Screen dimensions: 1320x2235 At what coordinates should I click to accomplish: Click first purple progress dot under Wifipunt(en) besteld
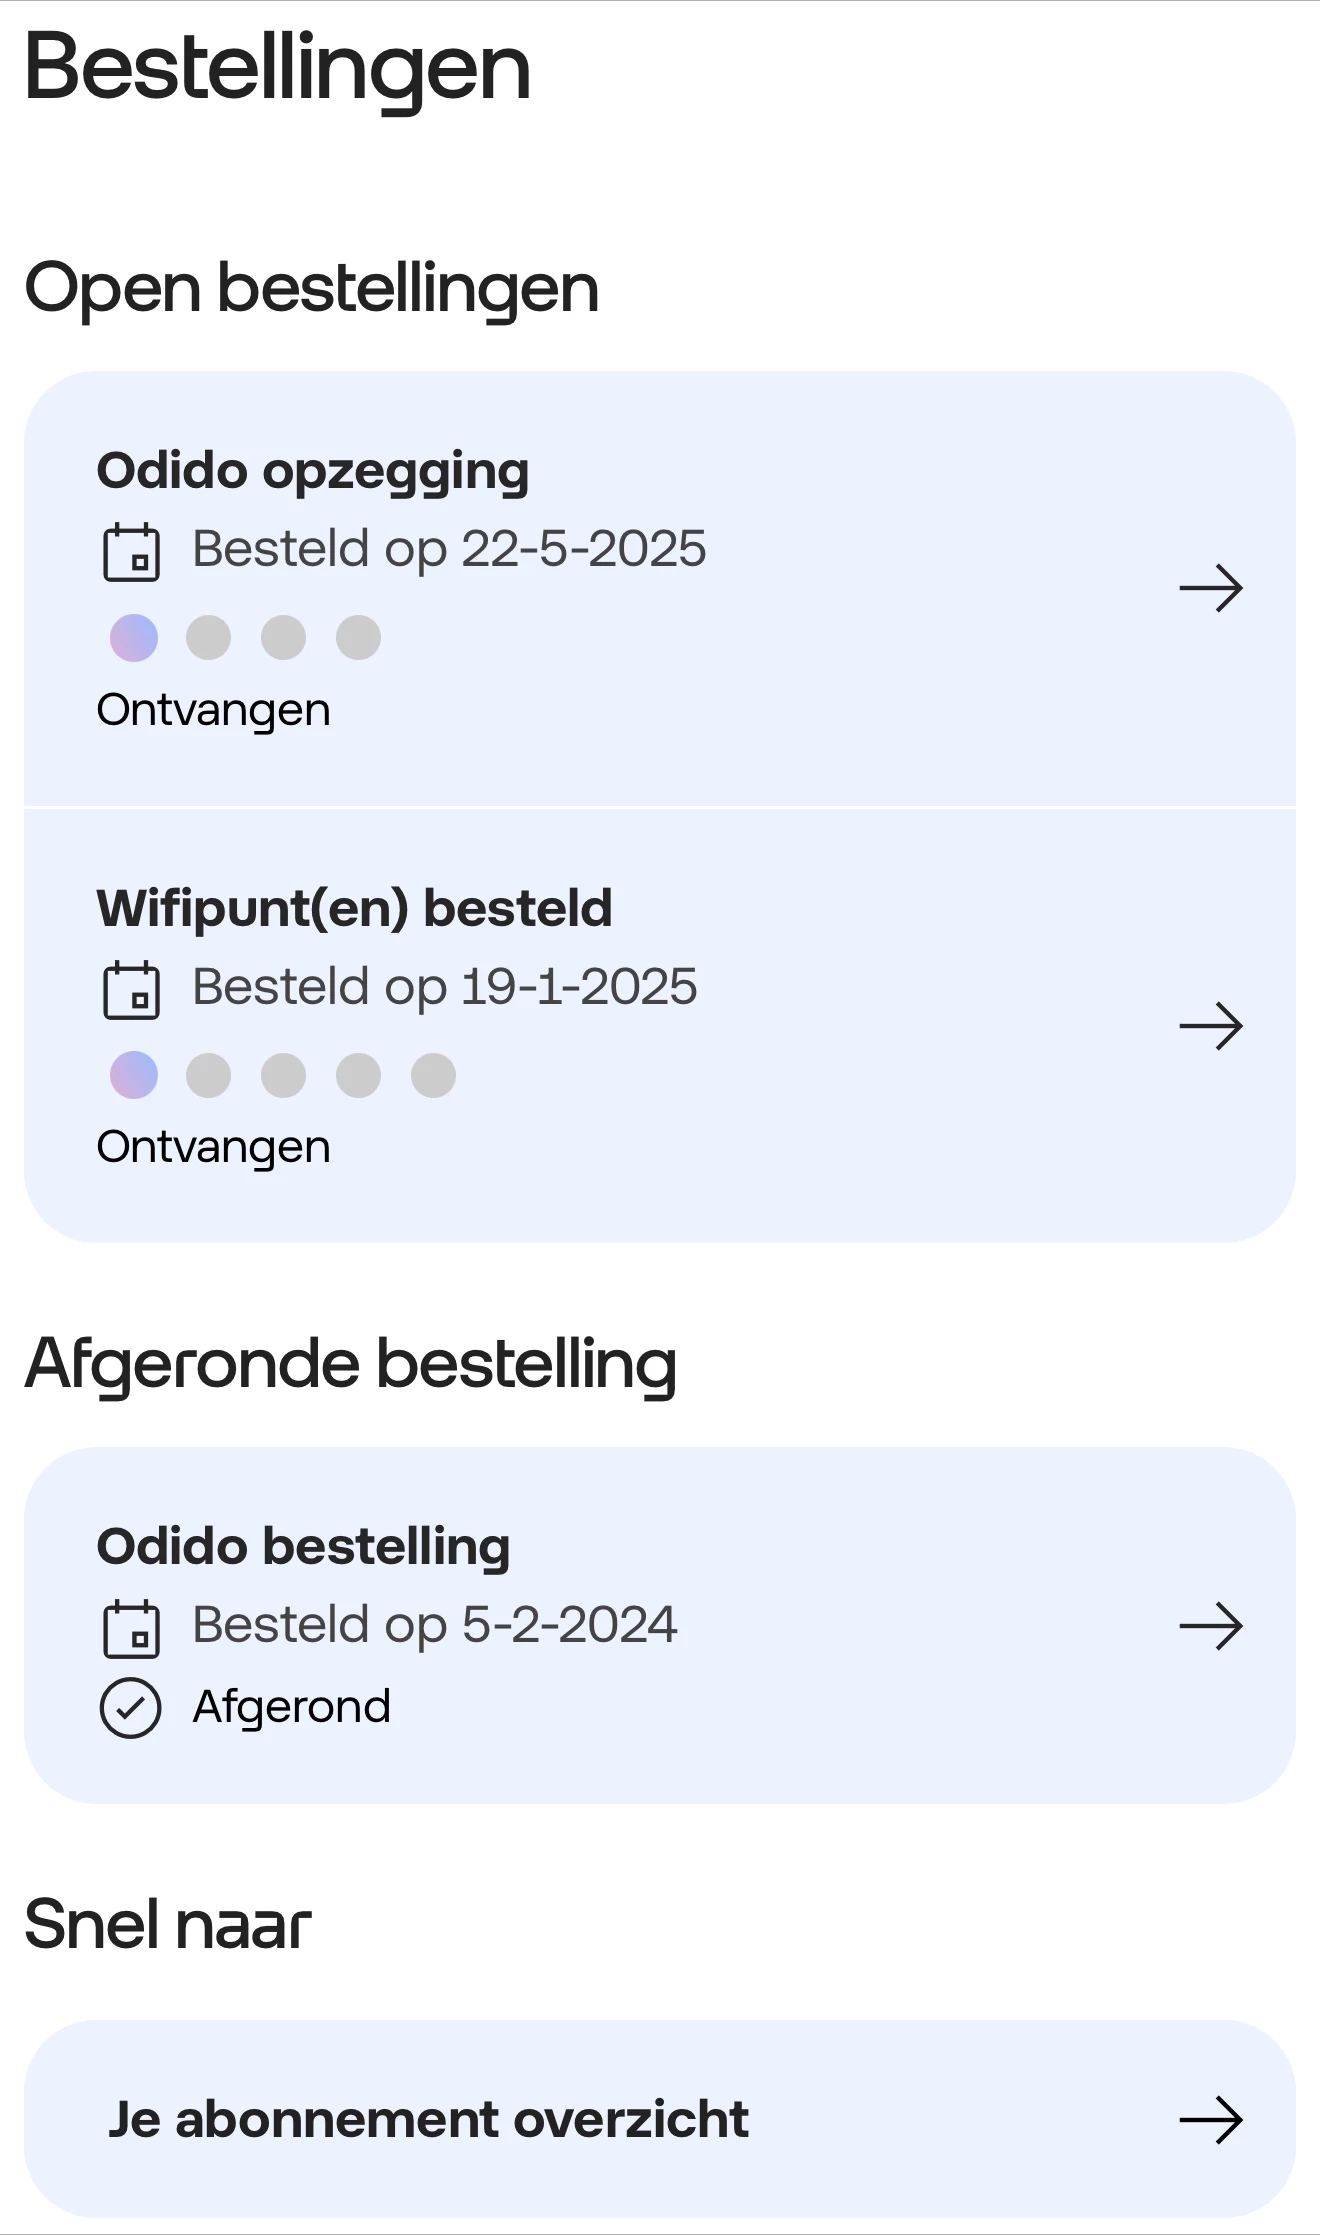pyautogui.click(x=134, y=1075)
